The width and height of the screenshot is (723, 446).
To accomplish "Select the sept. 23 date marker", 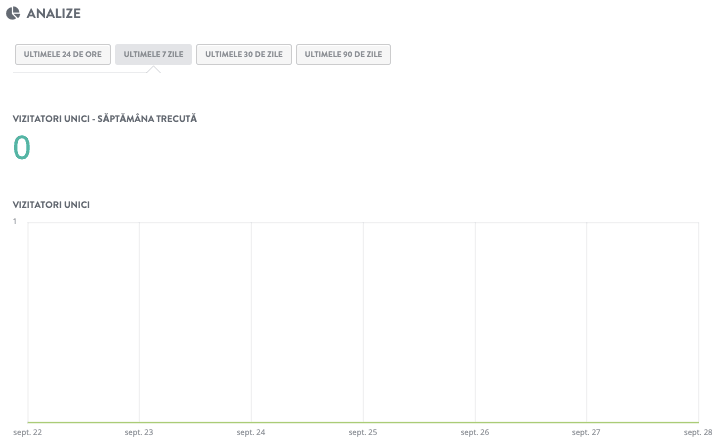I will click(x=139, y=433).
